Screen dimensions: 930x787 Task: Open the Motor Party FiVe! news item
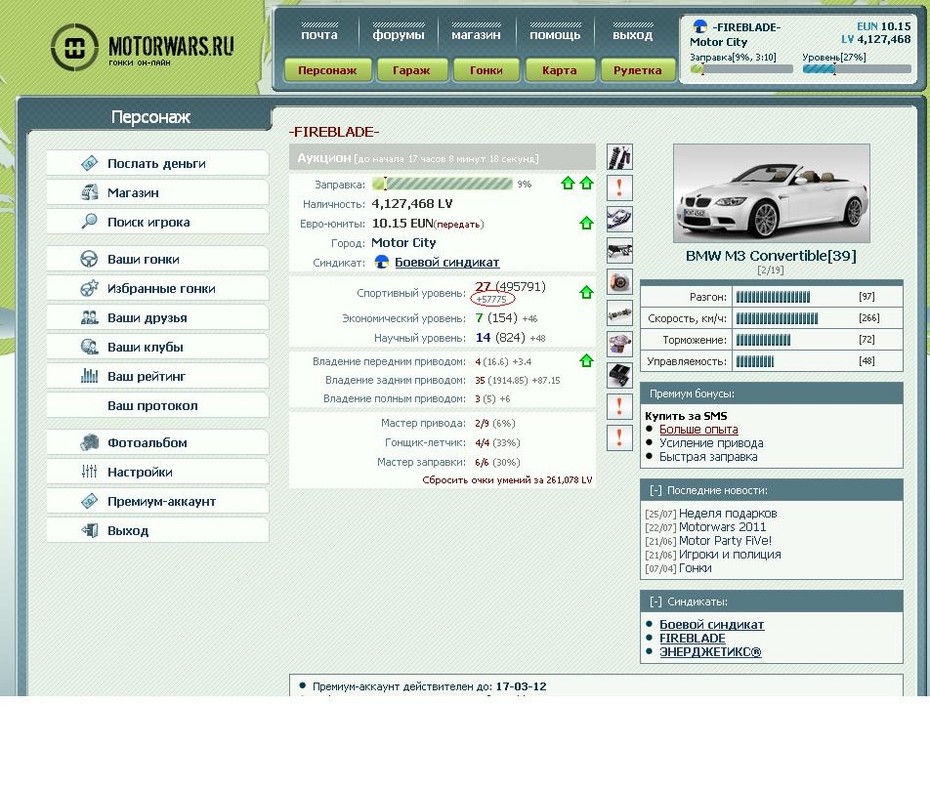click(x=725, y=540)
